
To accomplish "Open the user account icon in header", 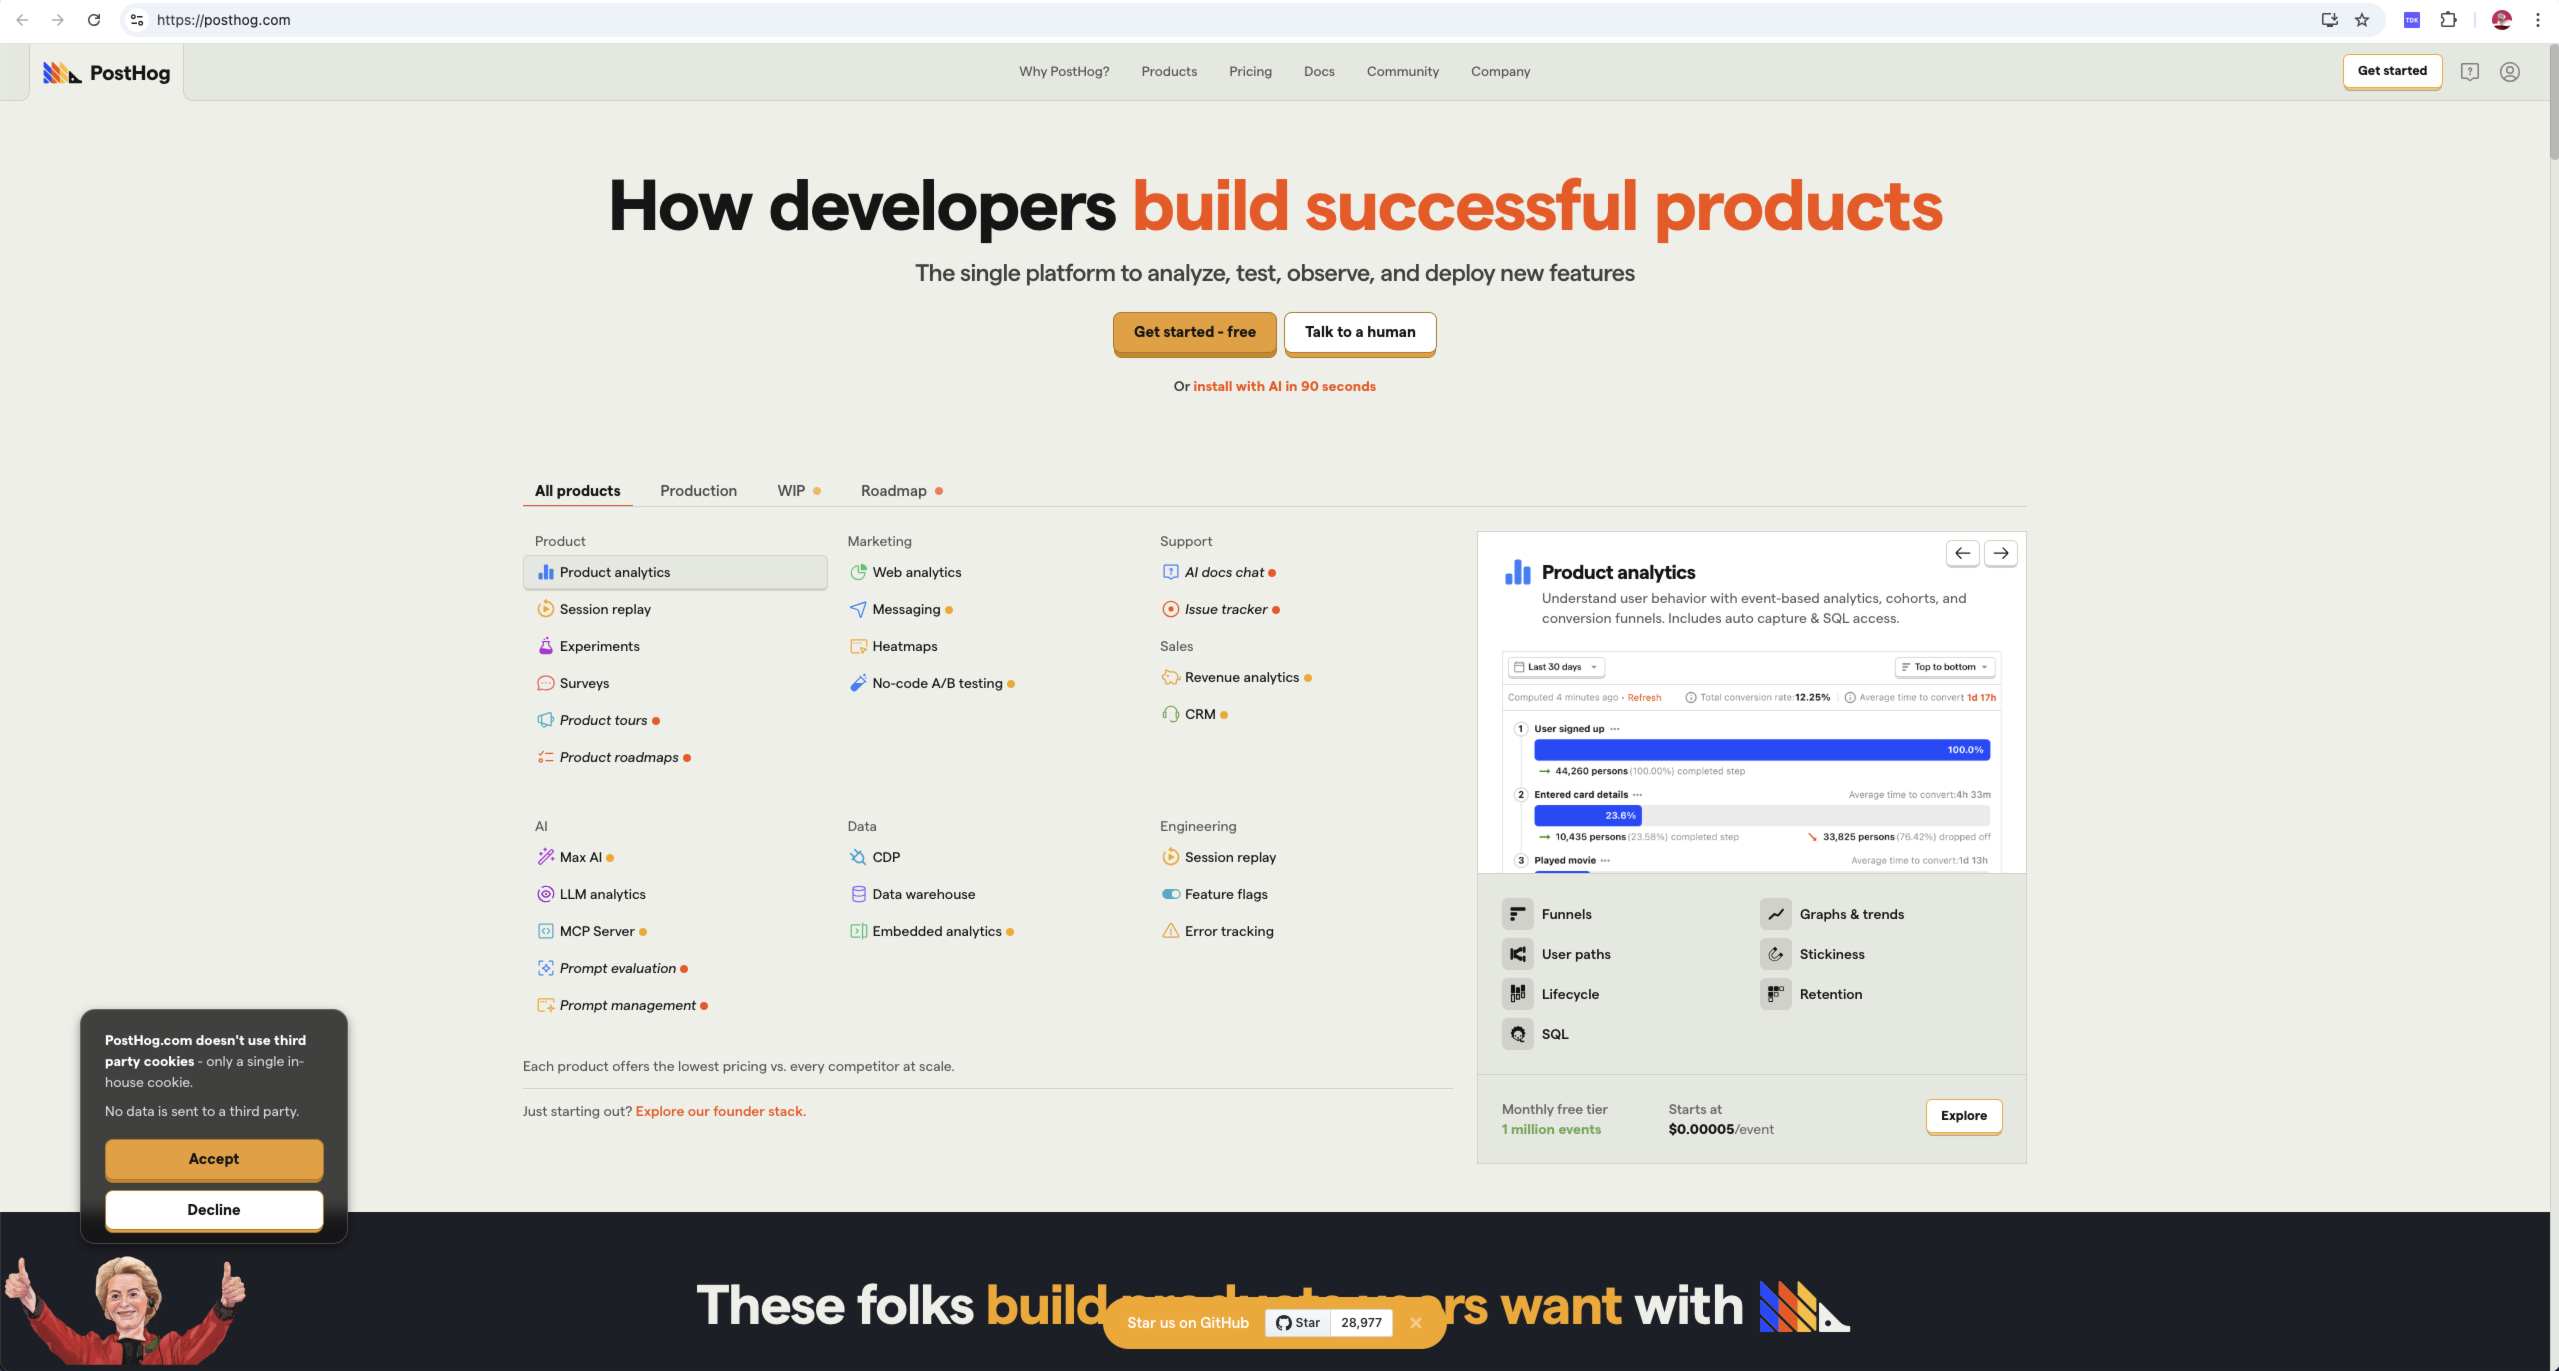I will pyautogui.click(x=2509, y=72).
